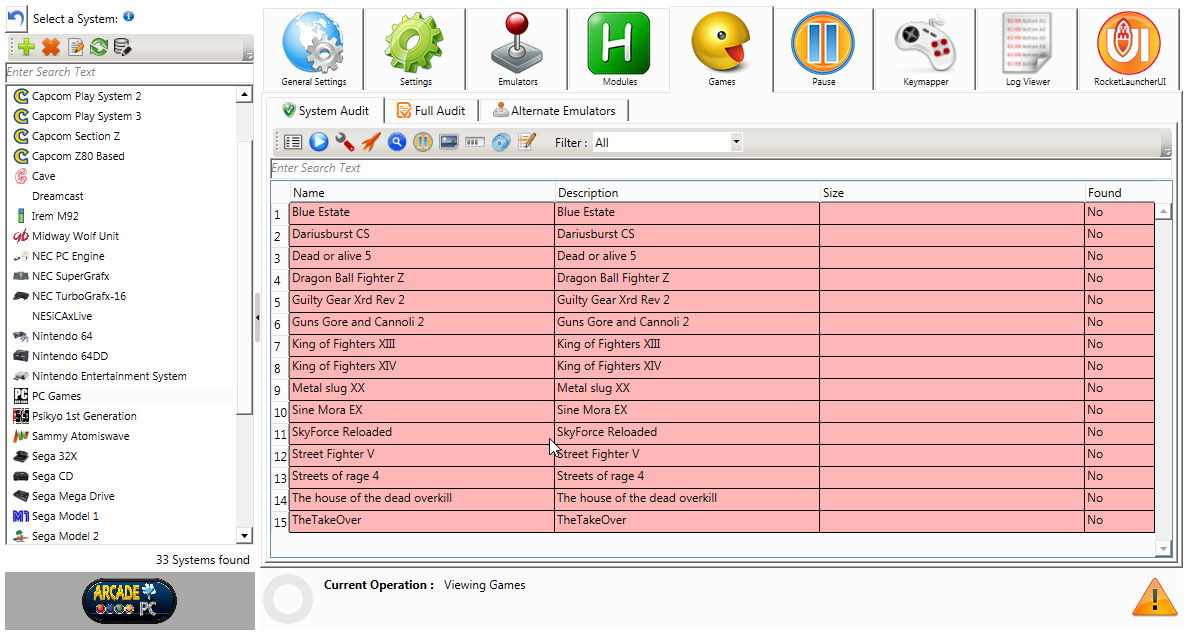Click the wrench icon in games toolbar

[345, 142]
